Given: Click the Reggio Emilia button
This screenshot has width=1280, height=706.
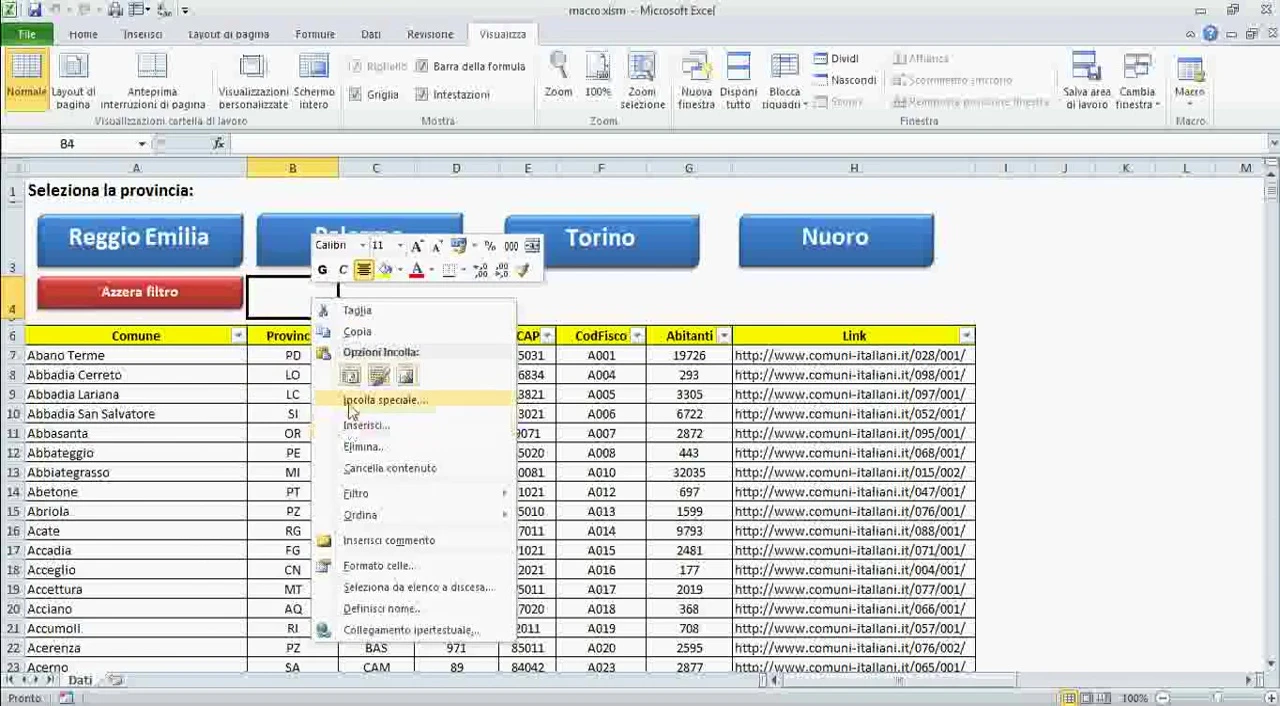Looking at the screenshot, I should pyautogui.click(x=139, y=238).
